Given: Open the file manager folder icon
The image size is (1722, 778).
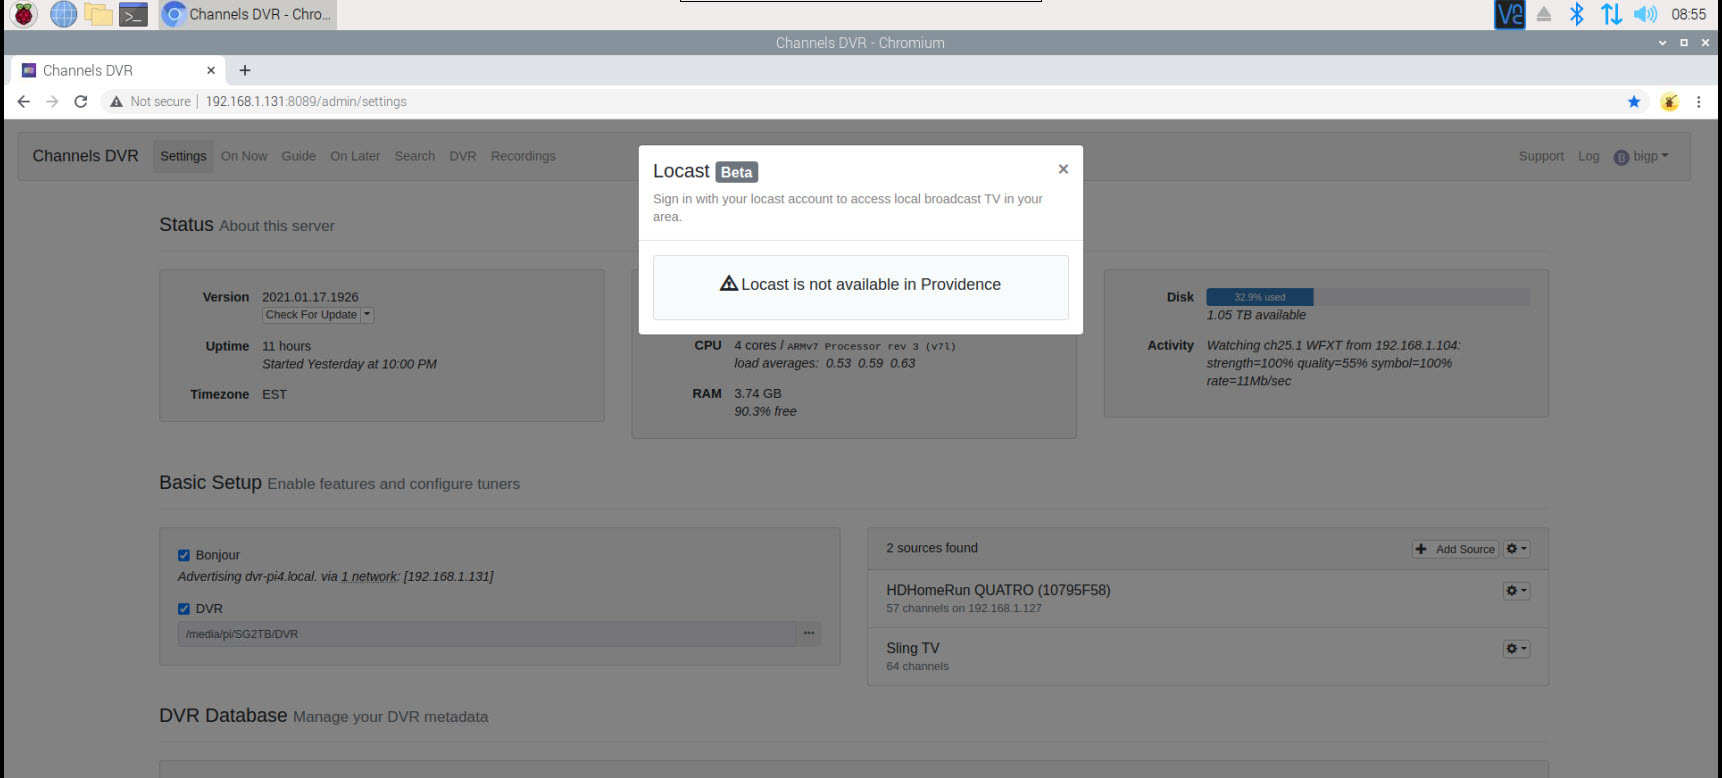Looking at the screenshot, I should coord(98,14).
